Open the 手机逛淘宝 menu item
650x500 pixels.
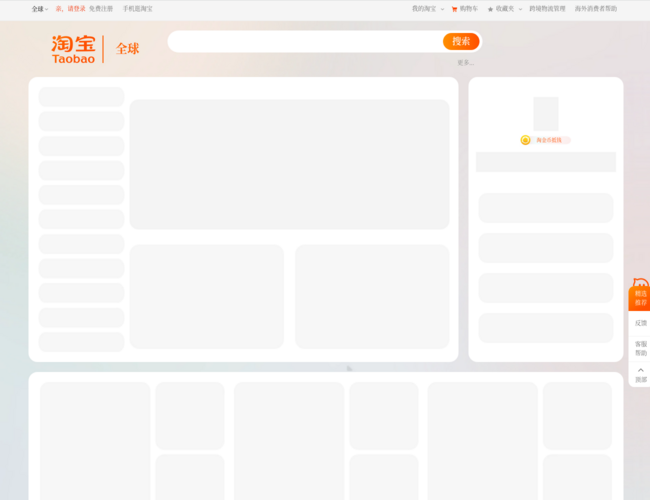[137, 9]
